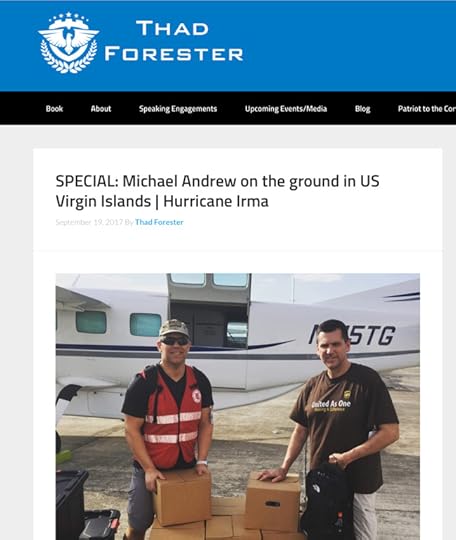456x540 pixels.
Task: Visit the Blog section
Action: pos(362,109)
